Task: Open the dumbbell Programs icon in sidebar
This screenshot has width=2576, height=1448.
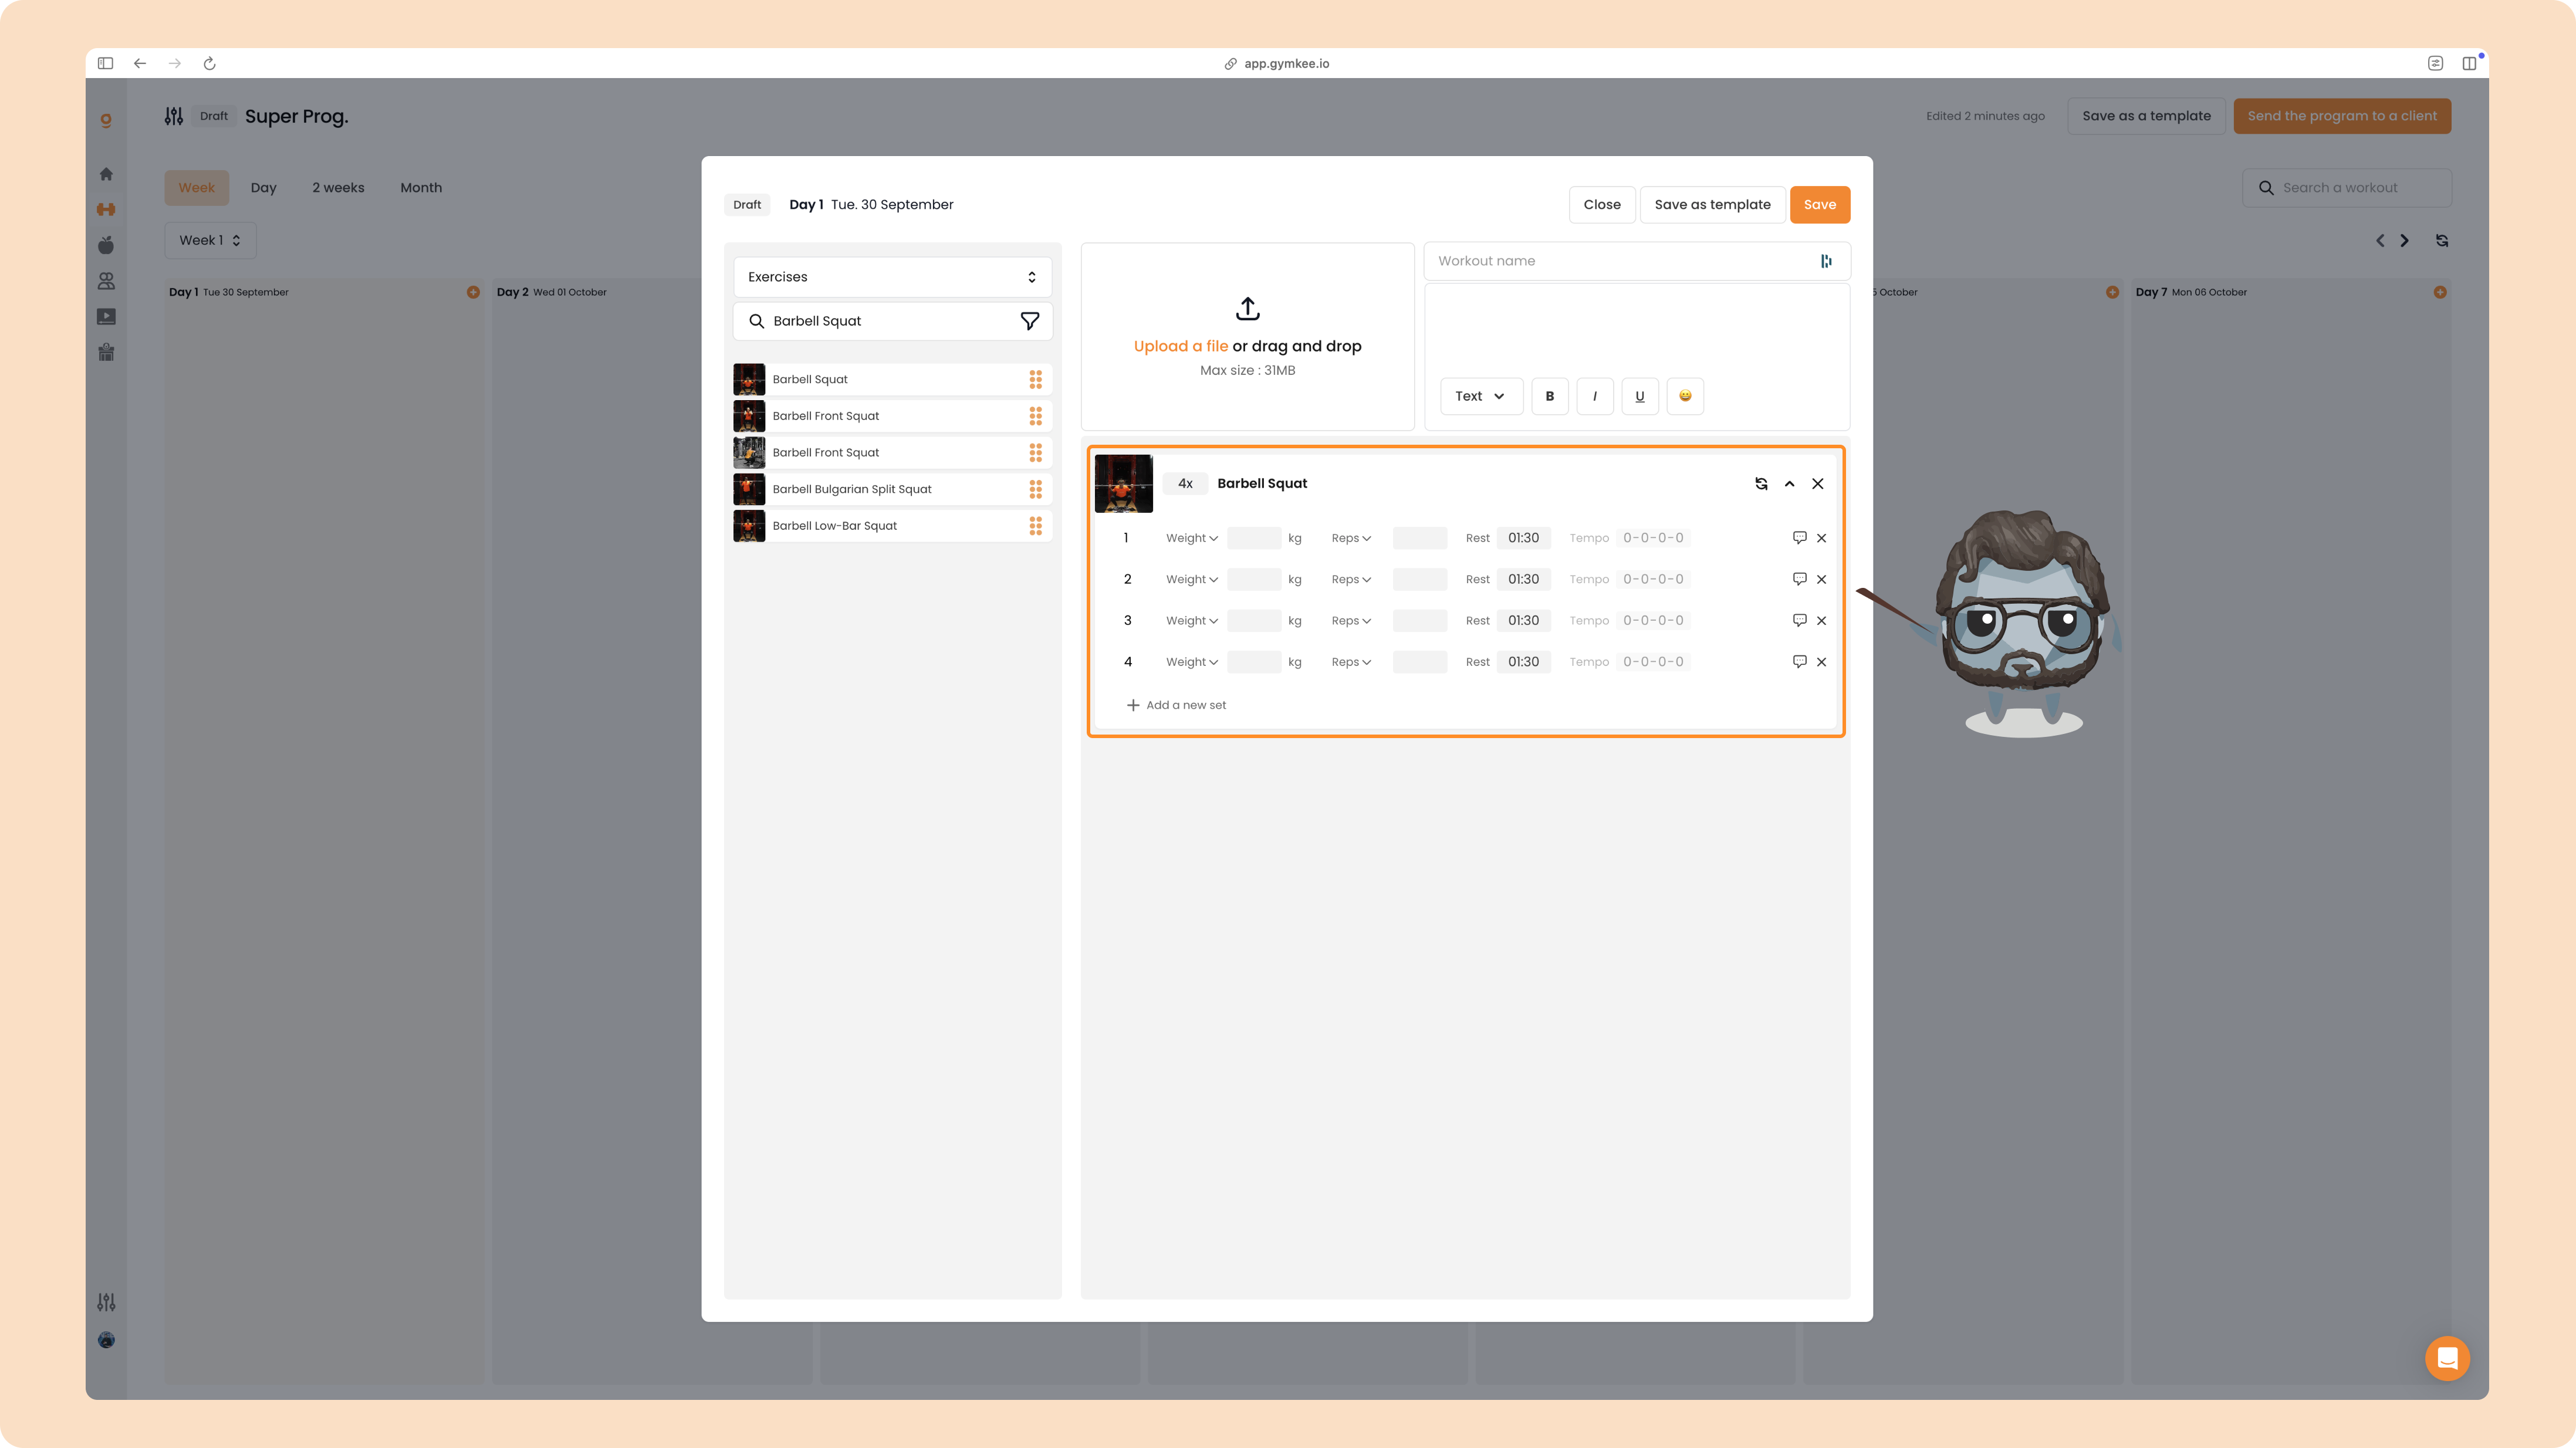Action: (x=106, y=209)
